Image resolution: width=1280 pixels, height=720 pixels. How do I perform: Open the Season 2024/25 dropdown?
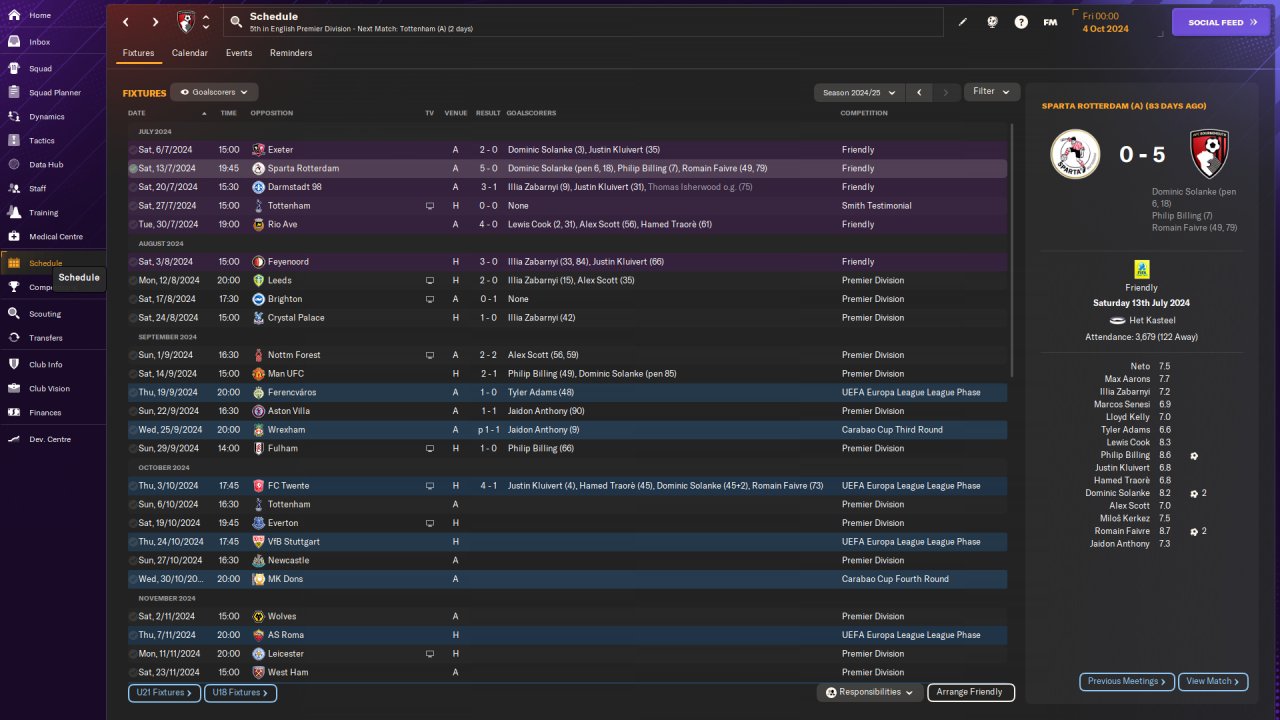(x=858, y=92)
